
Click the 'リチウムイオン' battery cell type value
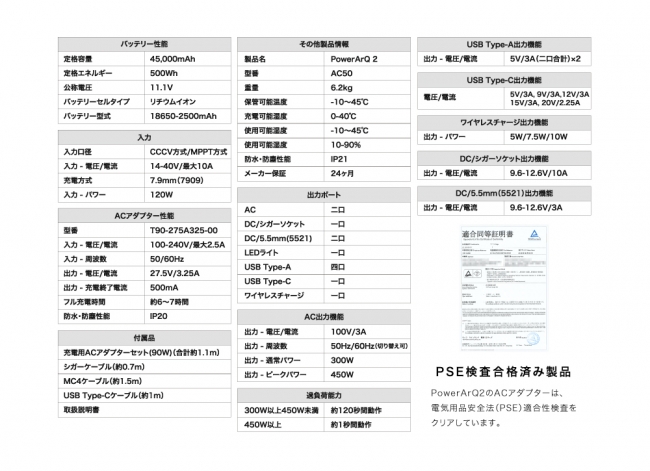click(173, 102)
